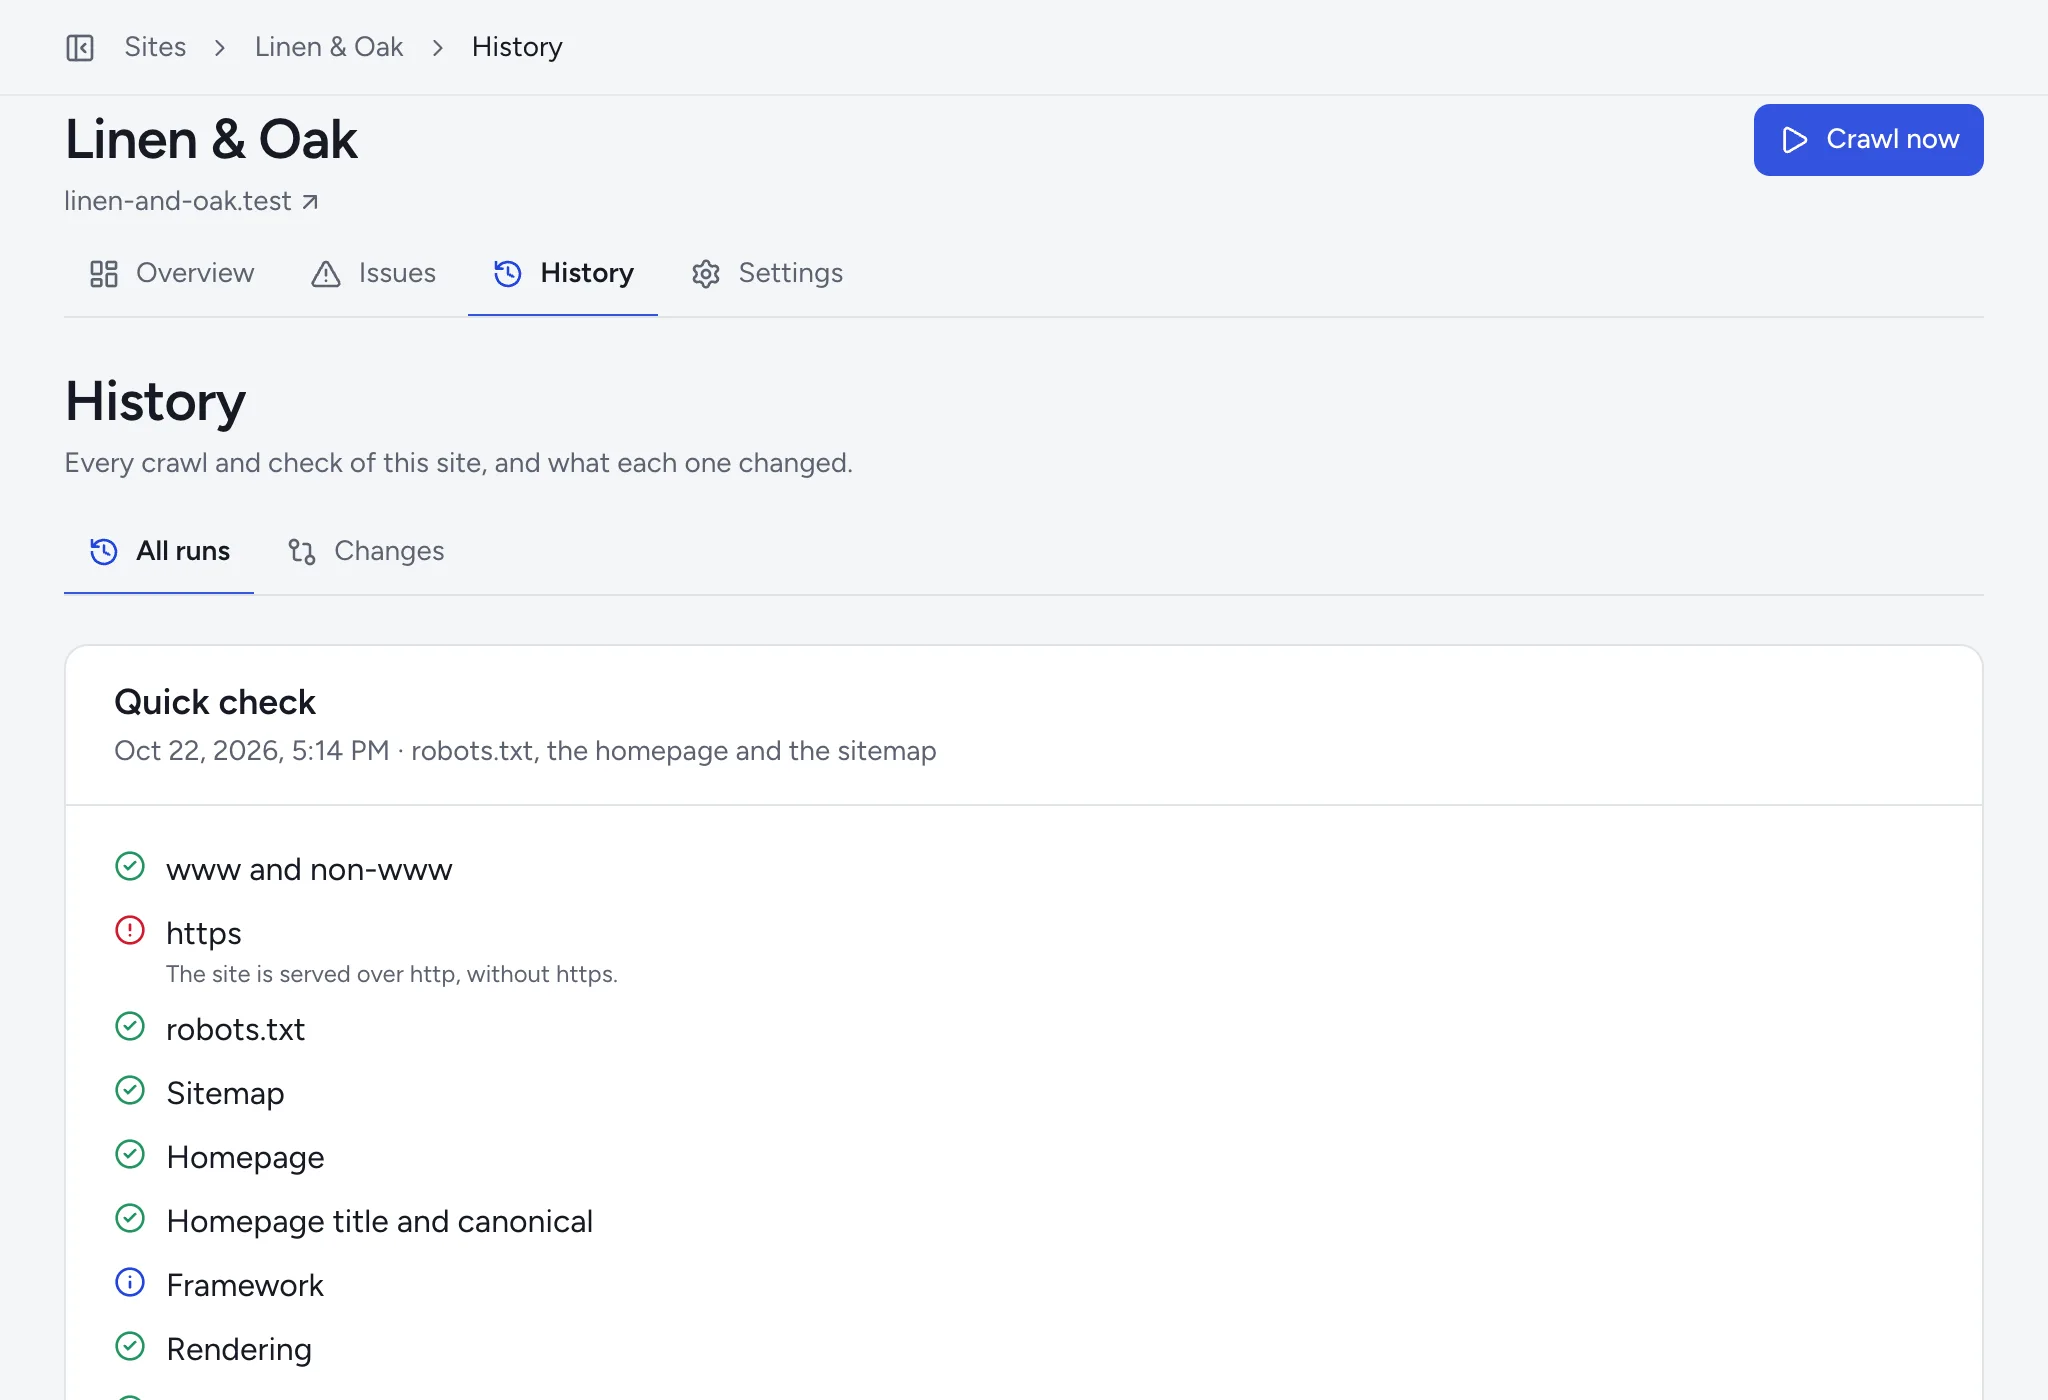Click the 'Oct 22, 2026, 5:14 PM' run timestamp line
2048x1400 pixels.
pyautogui.click(x=525, y=751)
